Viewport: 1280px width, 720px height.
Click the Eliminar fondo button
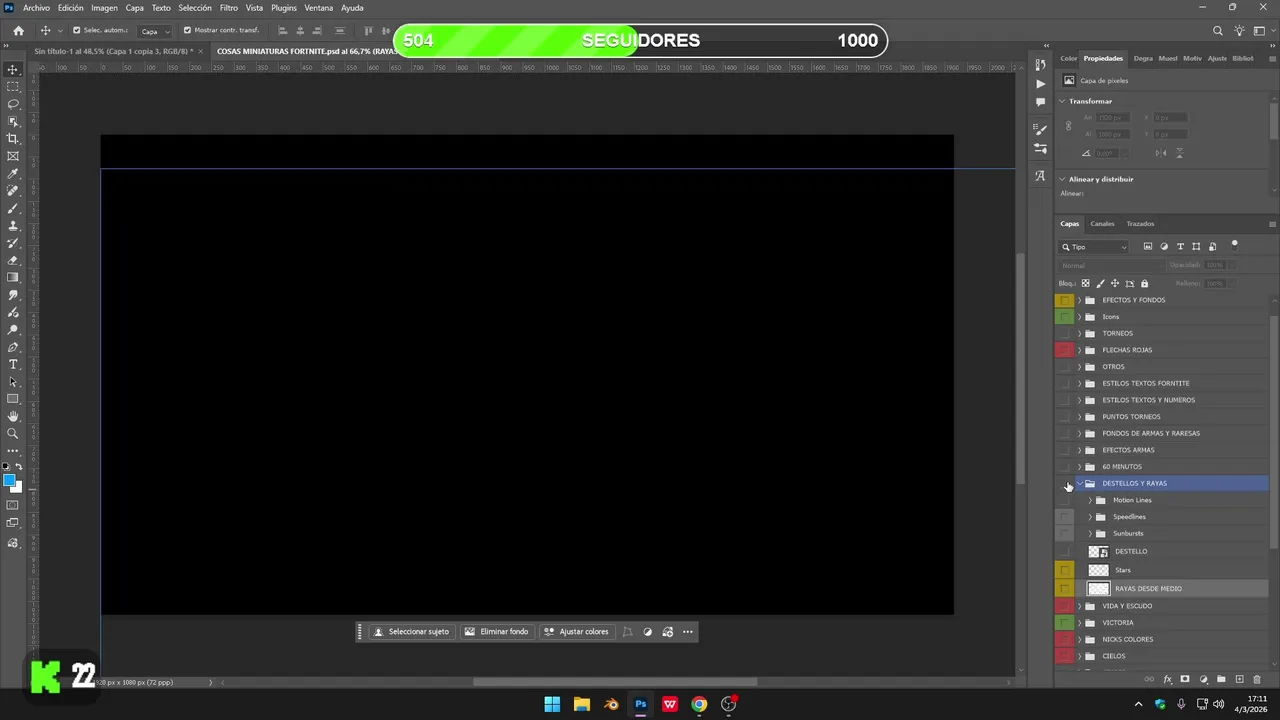point(496,632)
